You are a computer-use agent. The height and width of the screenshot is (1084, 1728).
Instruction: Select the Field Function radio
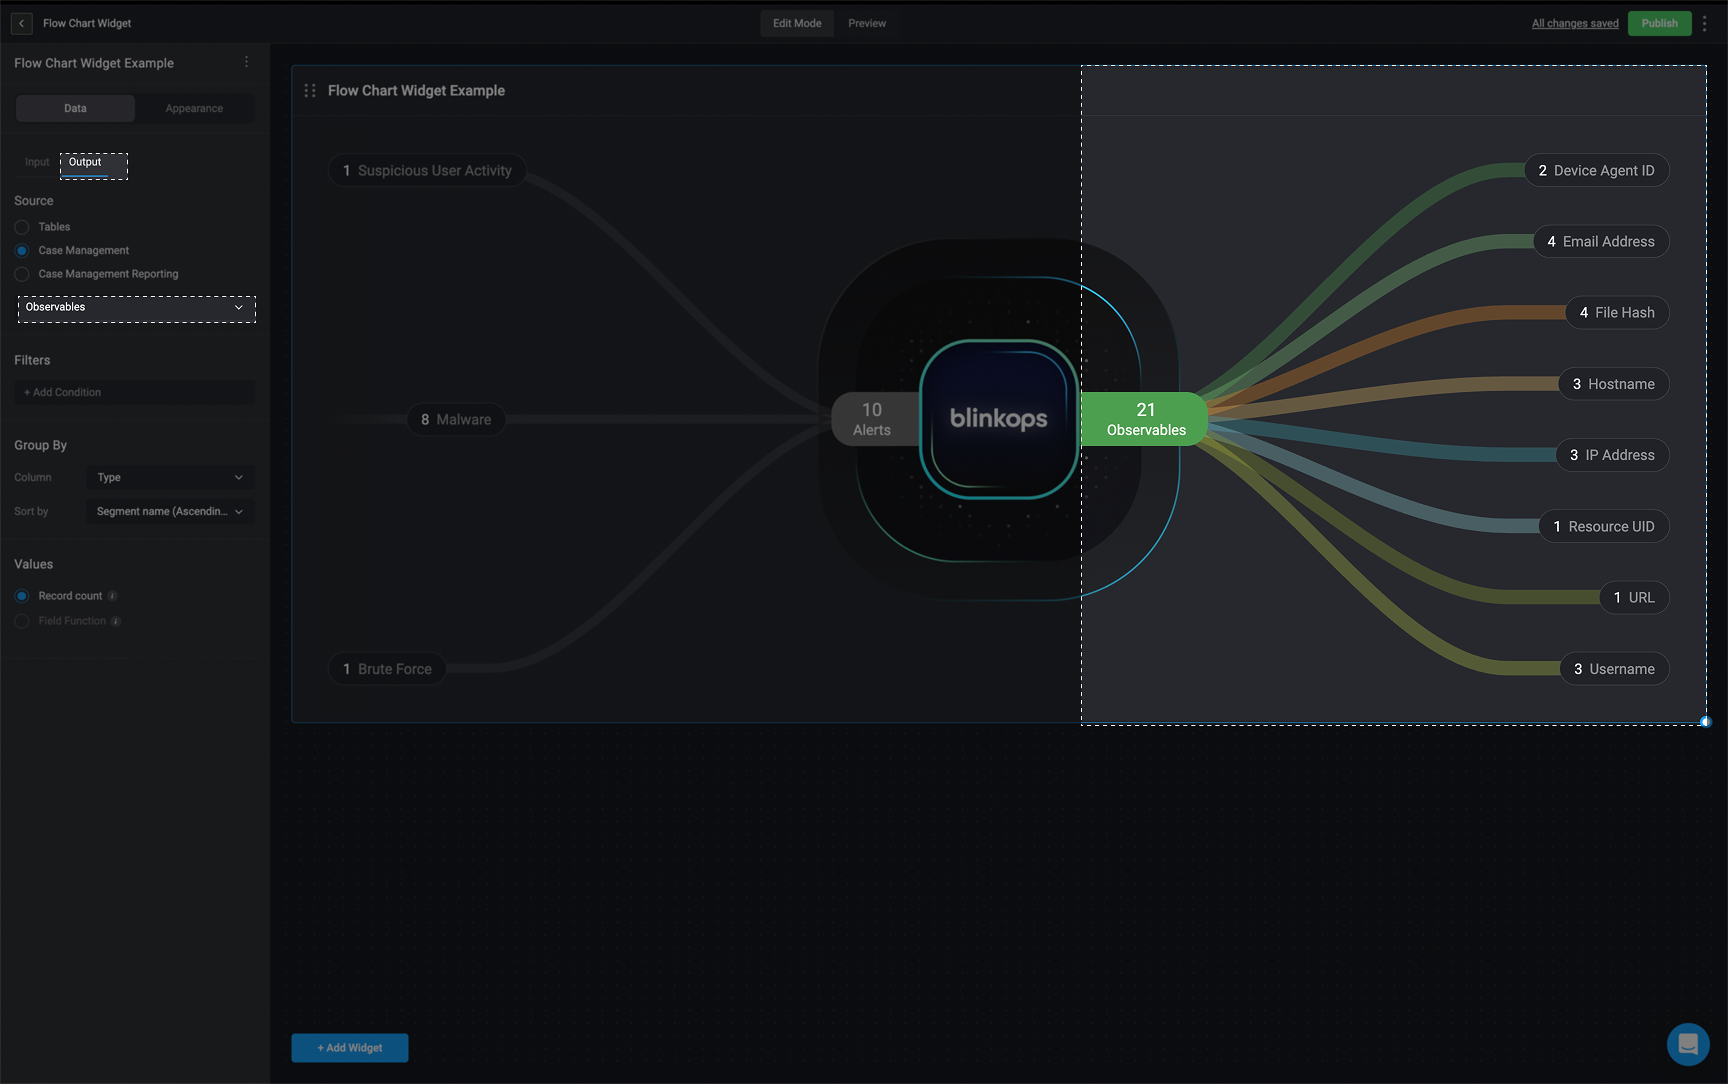click(x=22, y=621)
